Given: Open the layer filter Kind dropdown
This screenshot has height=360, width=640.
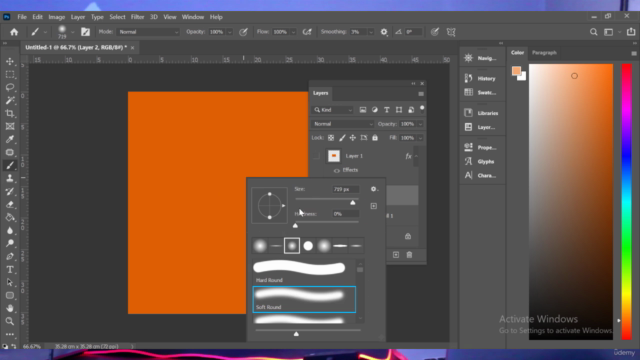Looking at the screenshot, I should click(333, 110).
